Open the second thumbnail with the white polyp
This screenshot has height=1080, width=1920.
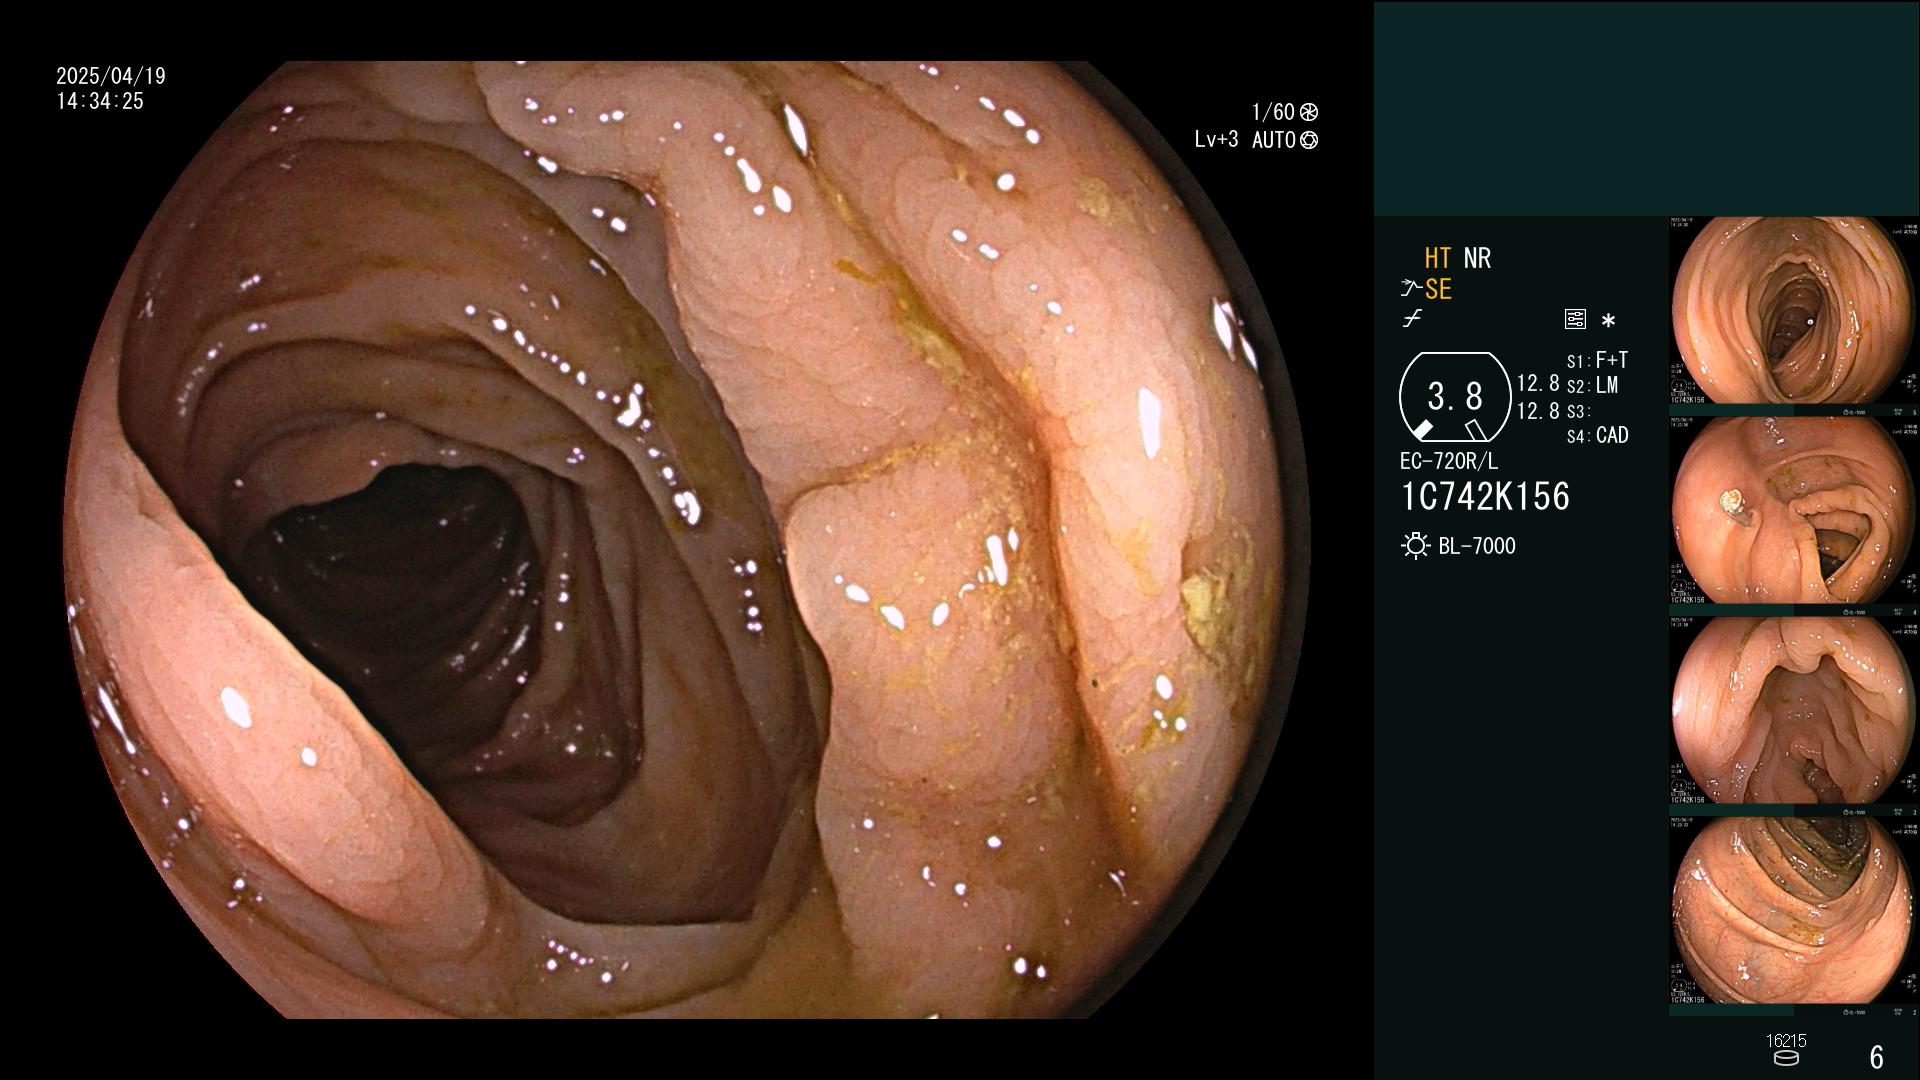point(1794,511)
